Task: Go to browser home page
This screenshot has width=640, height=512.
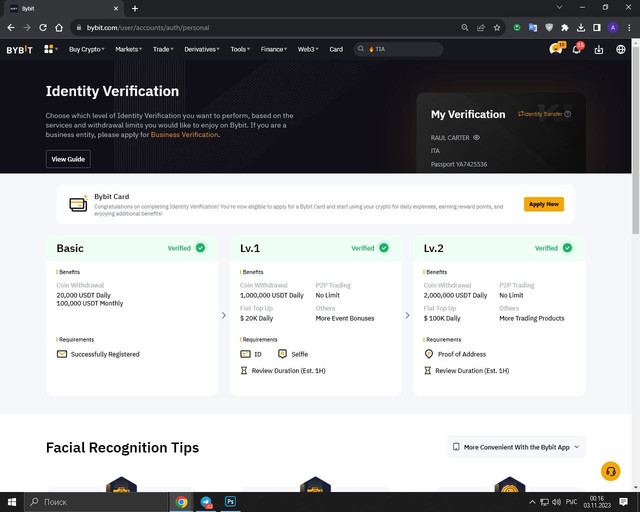Action: [x=59, y=27]
